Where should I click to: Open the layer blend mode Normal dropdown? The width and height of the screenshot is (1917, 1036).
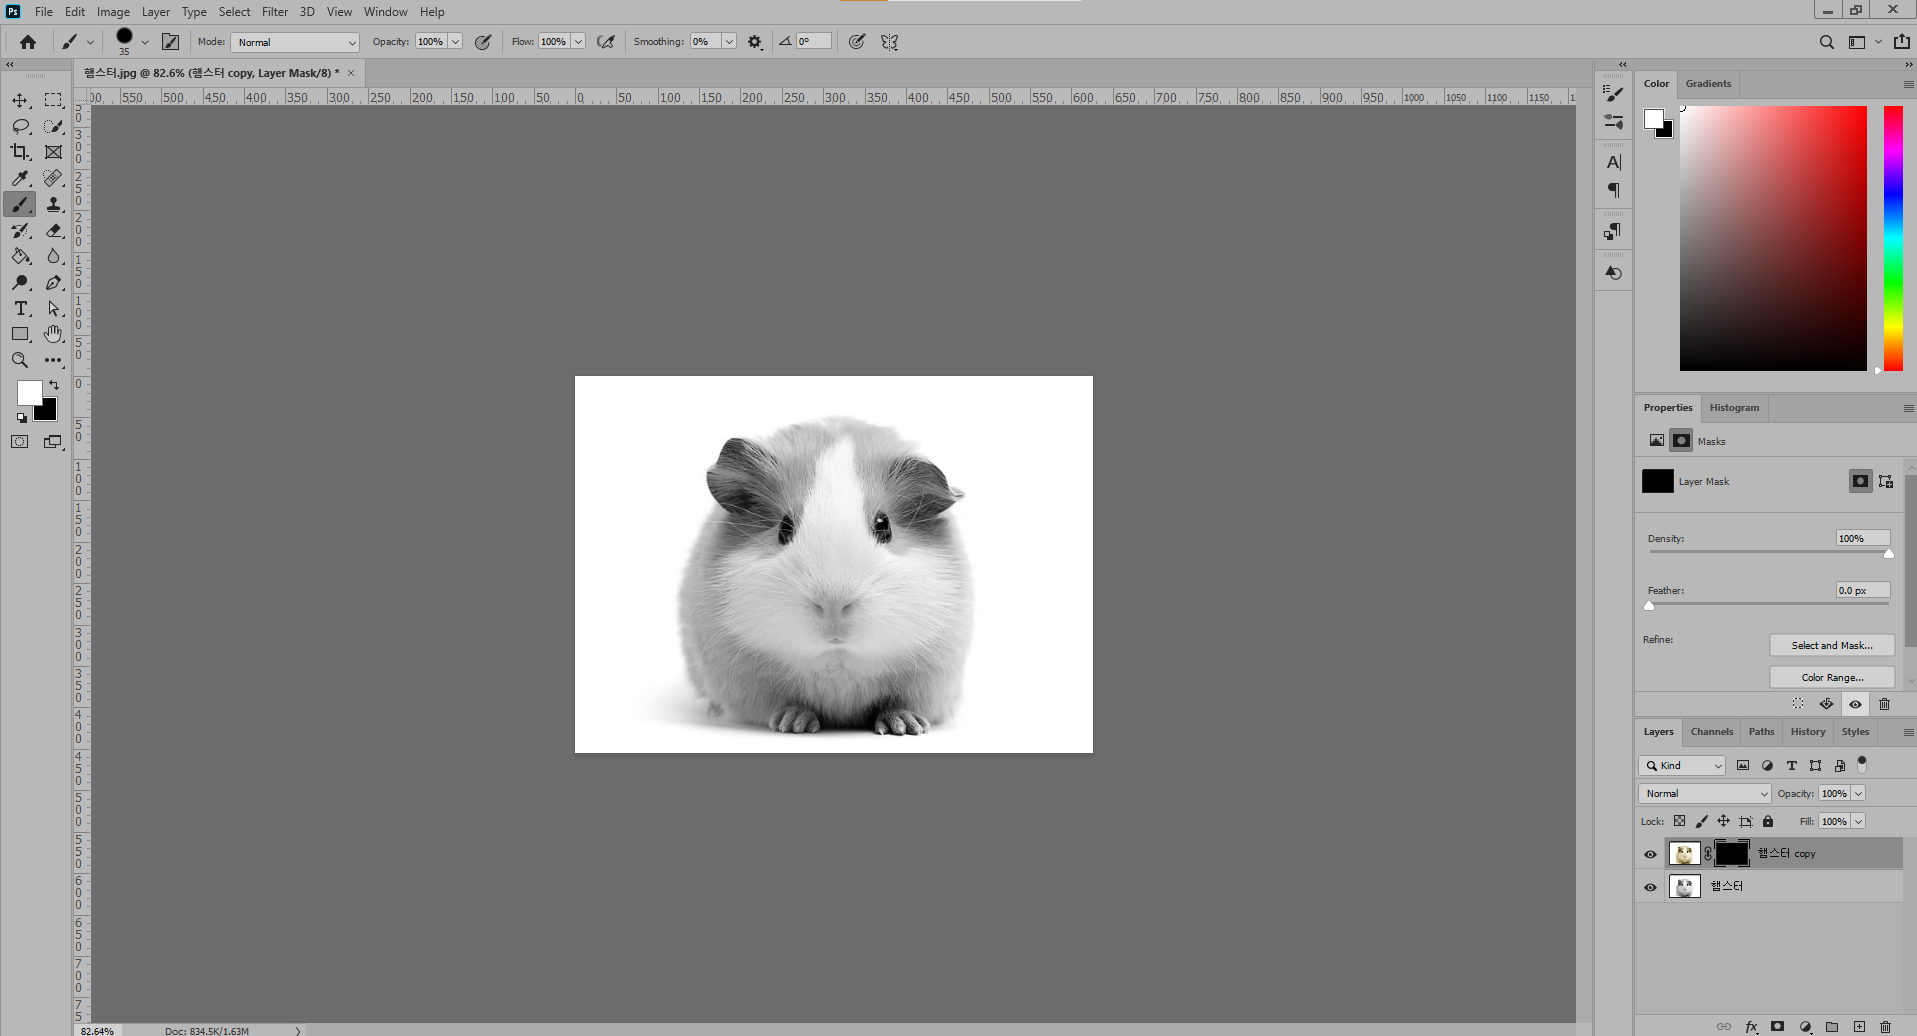[x=1705, y=793]
